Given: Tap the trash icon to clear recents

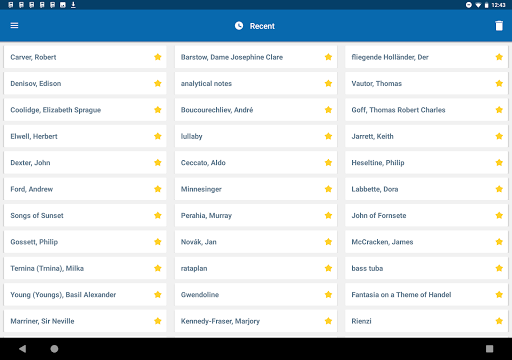Looking at the screenshot, I should point(499,26).
